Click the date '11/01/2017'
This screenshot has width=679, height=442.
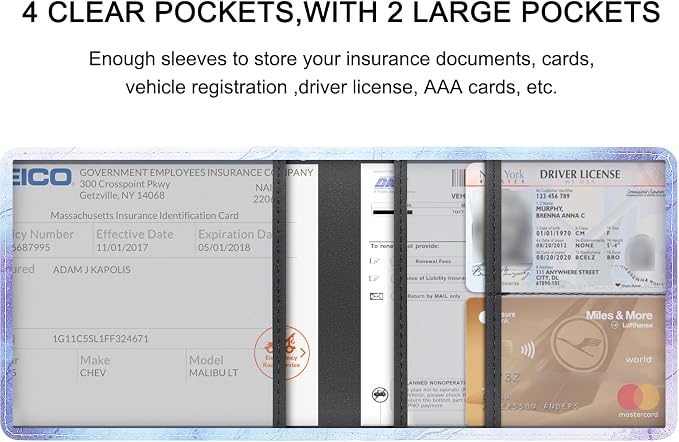click(x=122, y=248)
